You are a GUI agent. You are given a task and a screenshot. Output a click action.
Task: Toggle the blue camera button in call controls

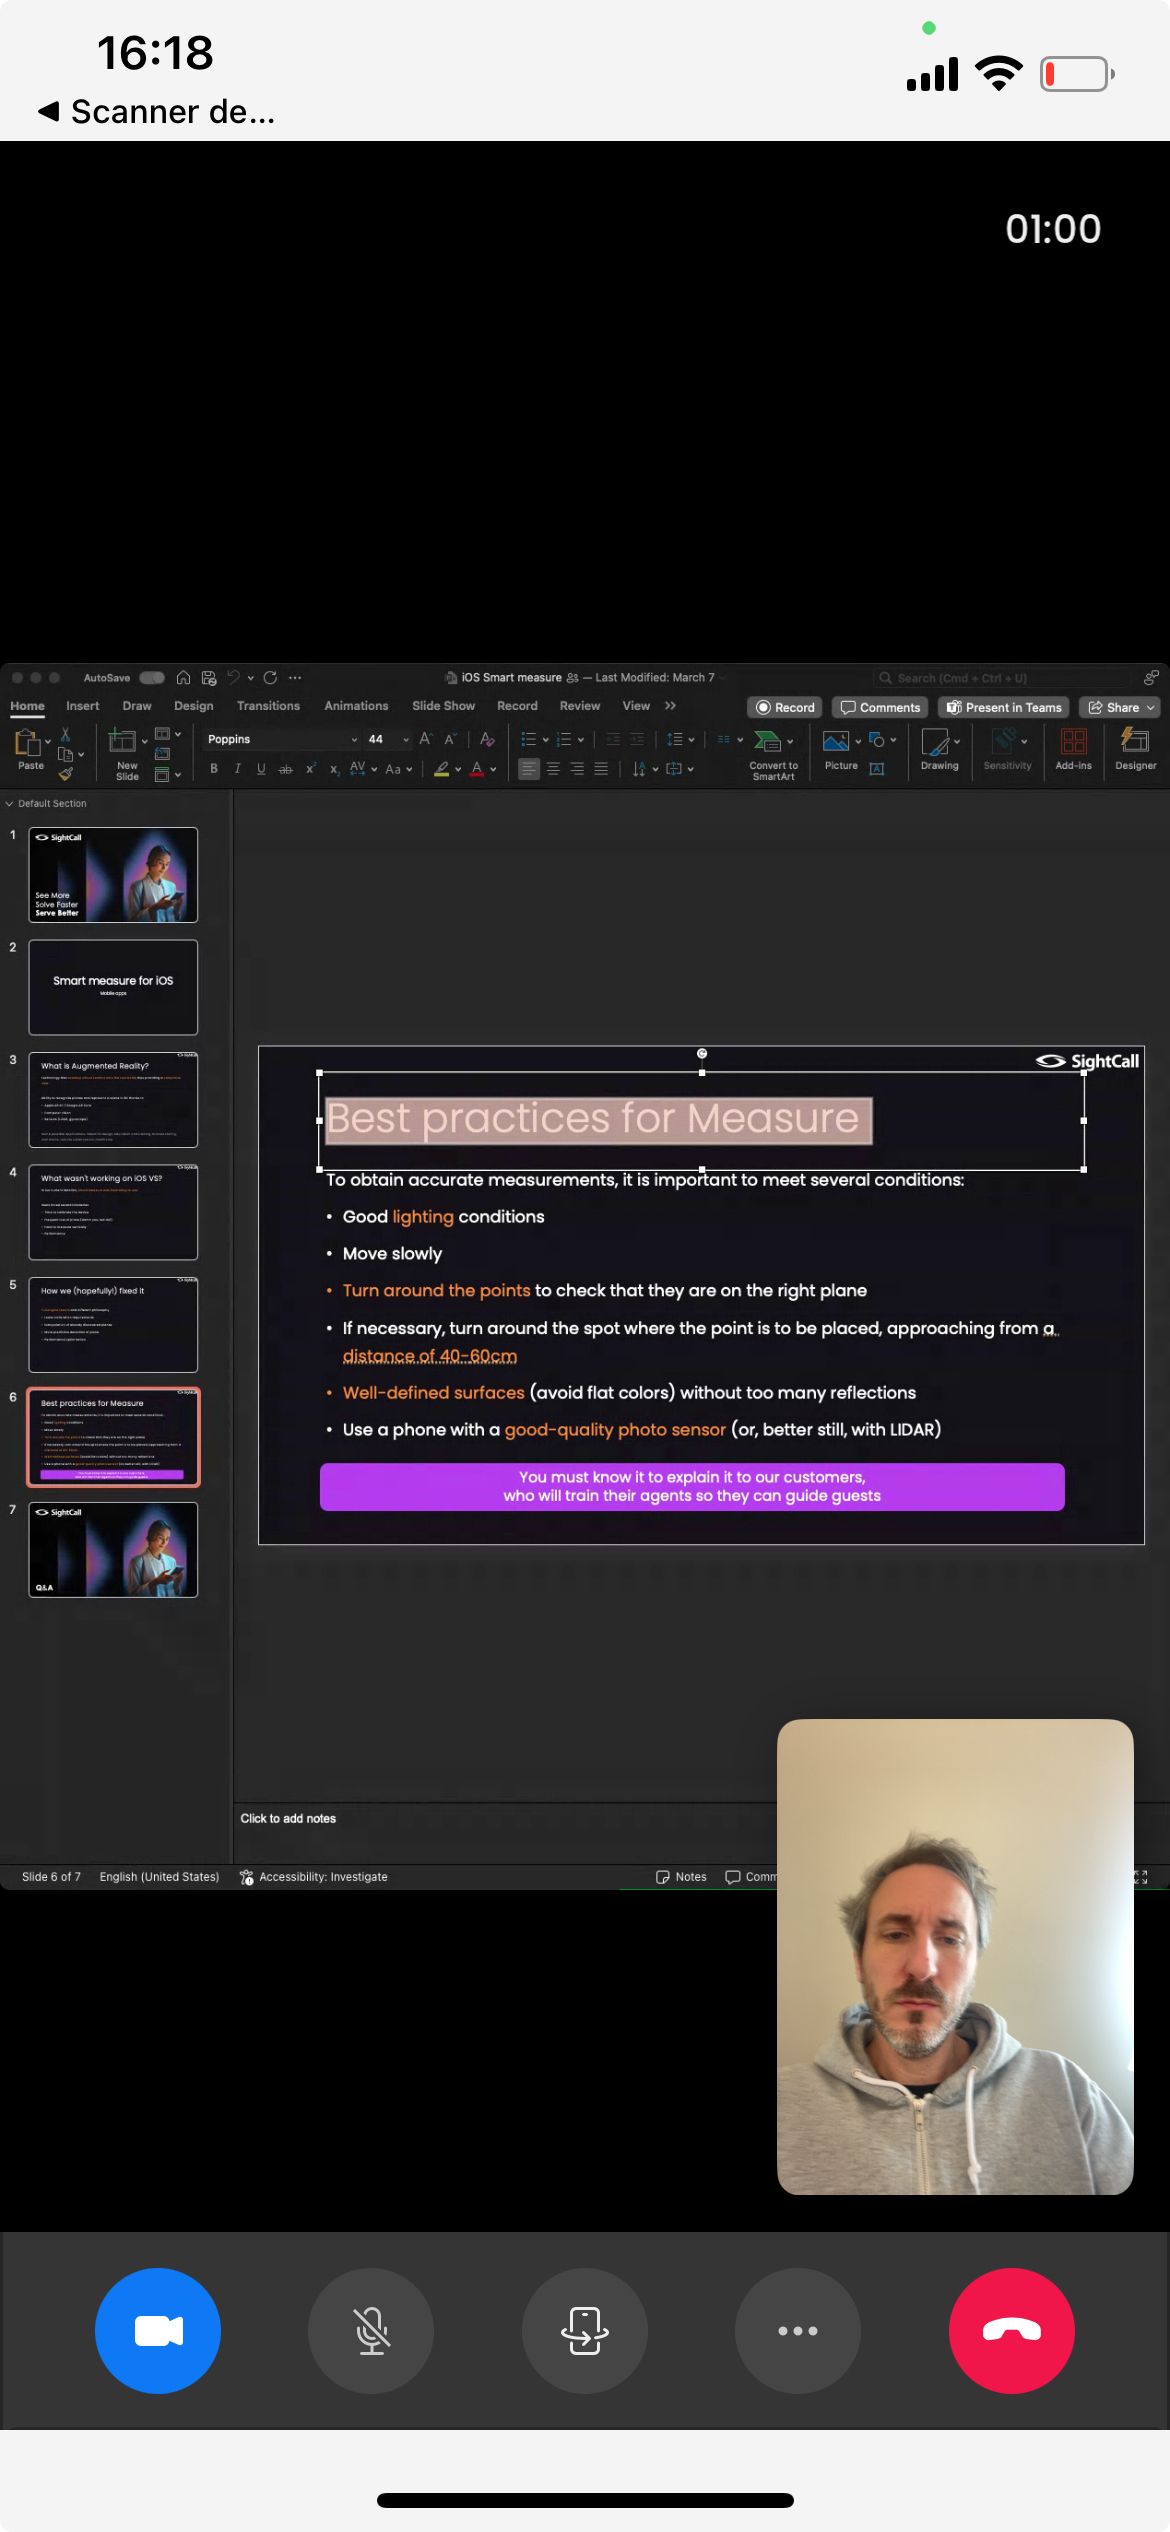[158, 2330]
